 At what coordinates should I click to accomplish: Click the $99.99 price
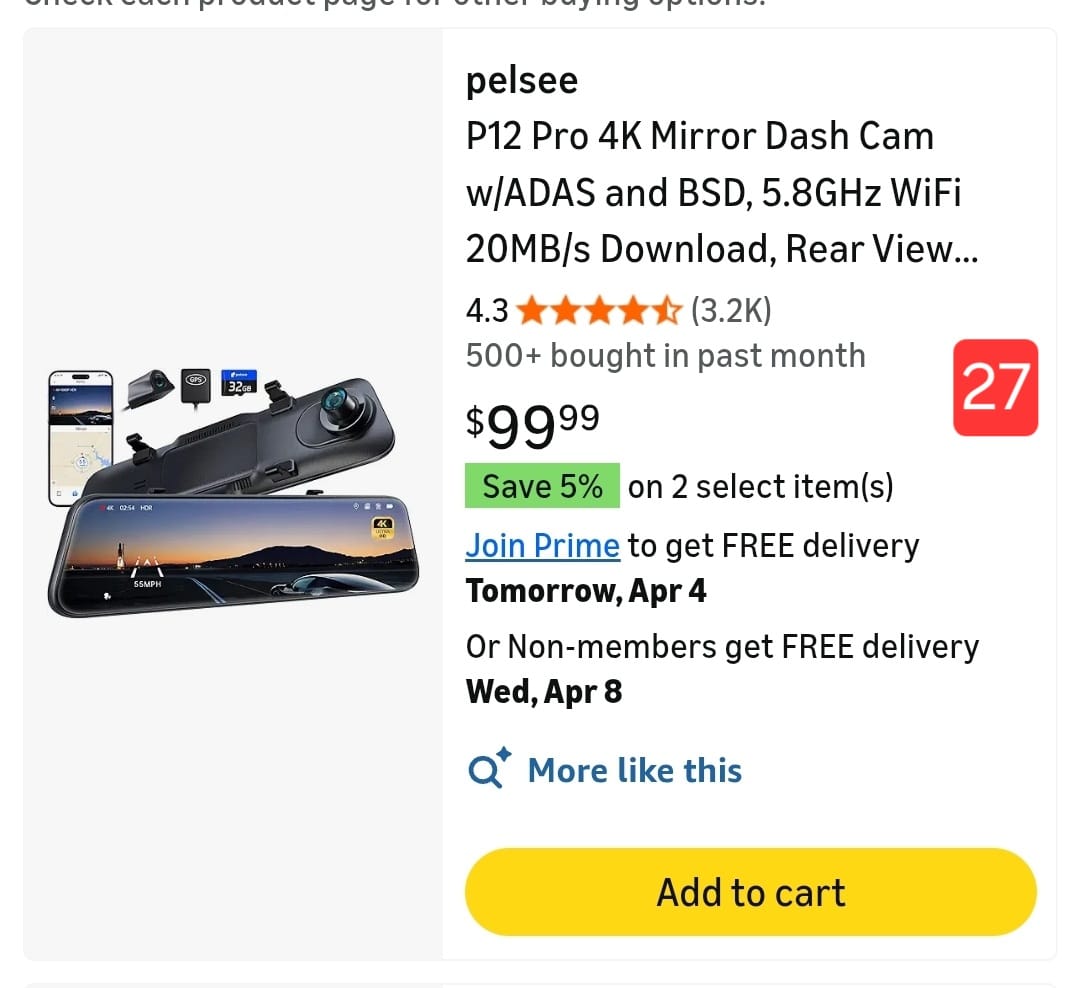tap(532, 422)
